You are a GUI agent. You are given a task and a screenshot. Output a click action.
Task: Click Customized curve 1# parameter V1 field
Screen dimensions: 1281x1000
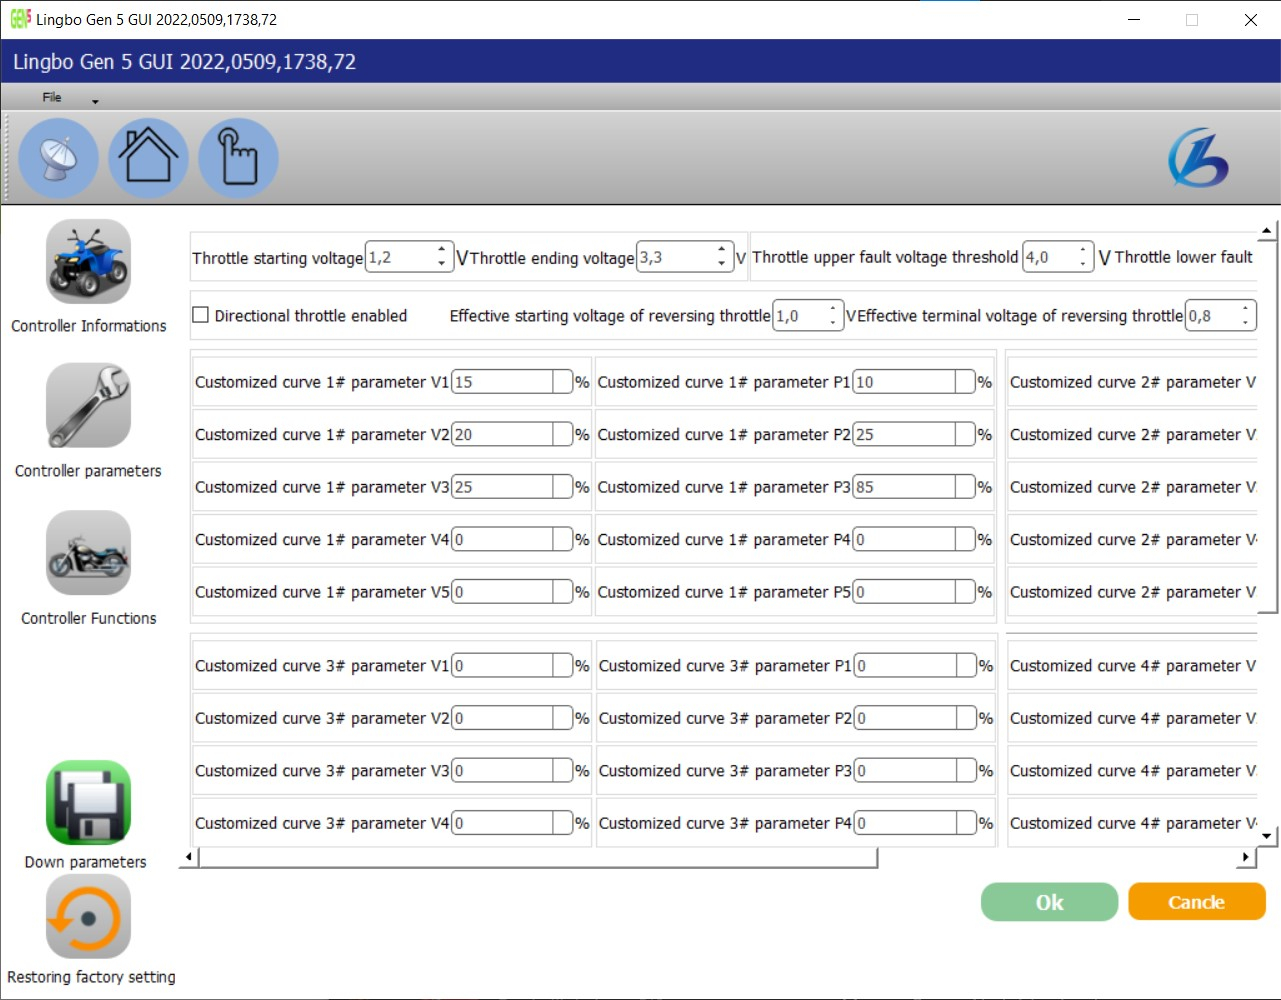(503, 382)
